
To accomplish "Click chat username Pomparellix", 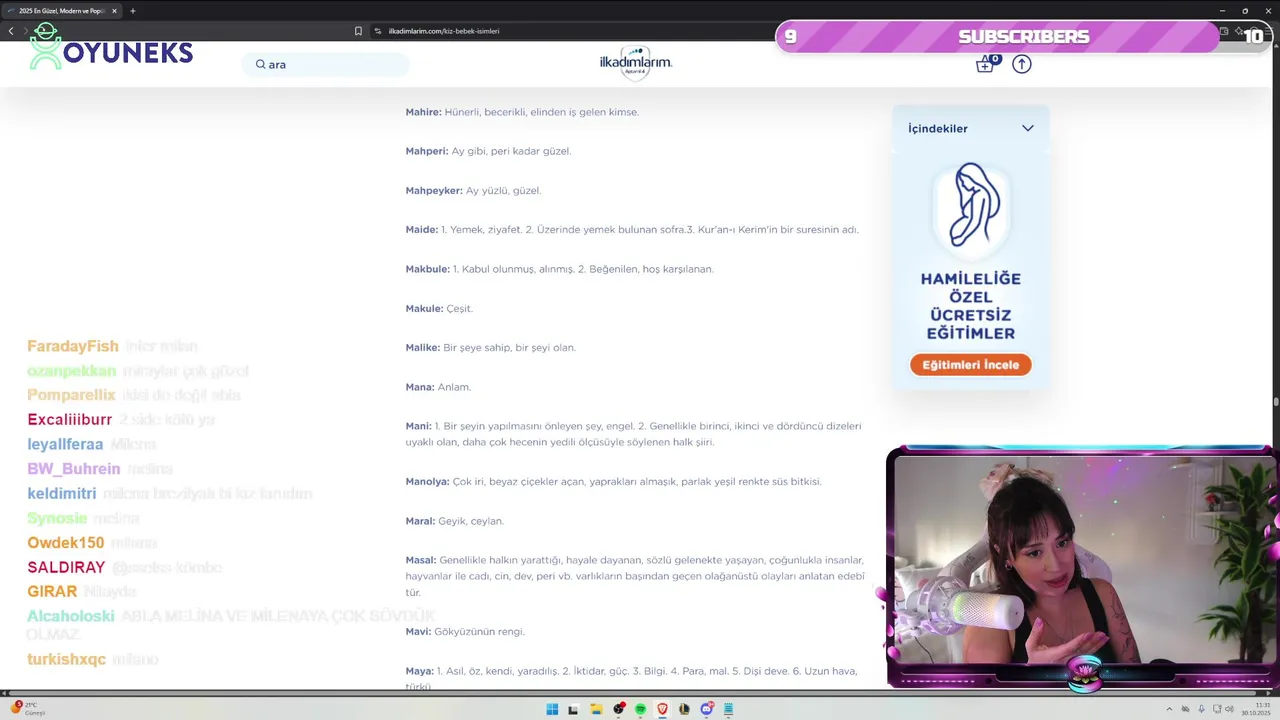I will pos(71,395).
